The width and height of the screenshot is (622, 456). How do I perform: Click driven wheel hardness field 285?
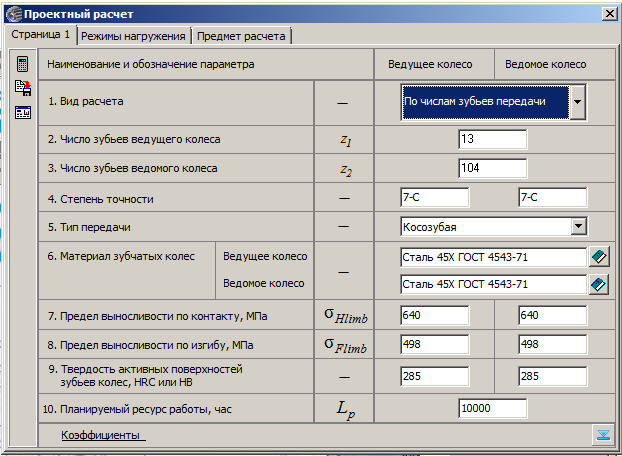(x=552, y=377)
